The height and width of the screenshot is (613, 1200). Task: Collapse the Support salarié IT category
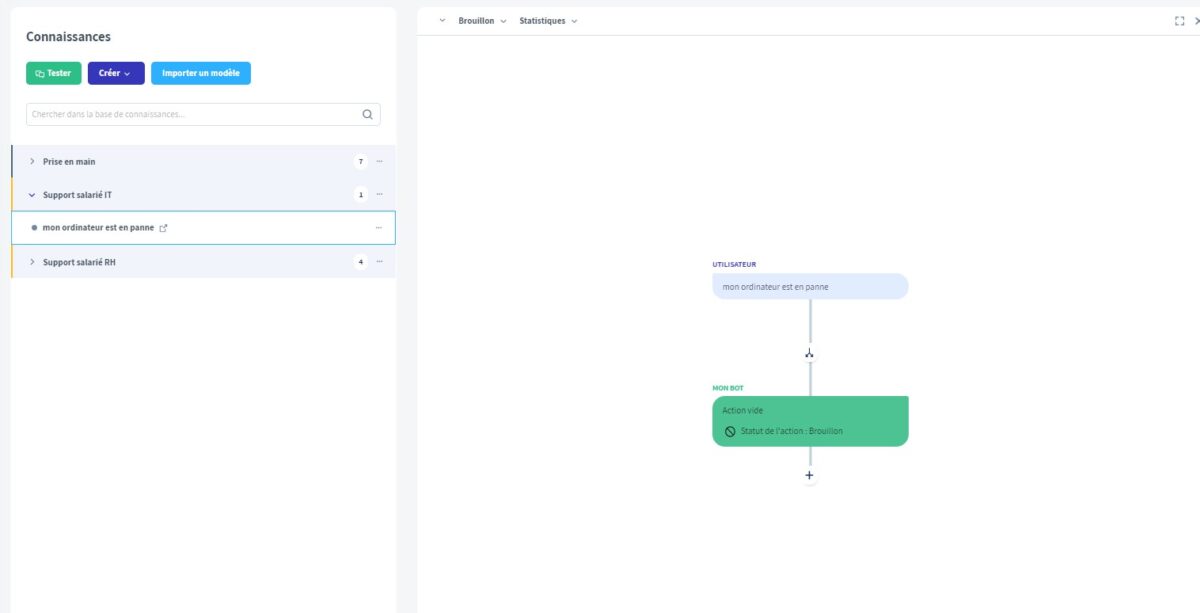[31, 194]
